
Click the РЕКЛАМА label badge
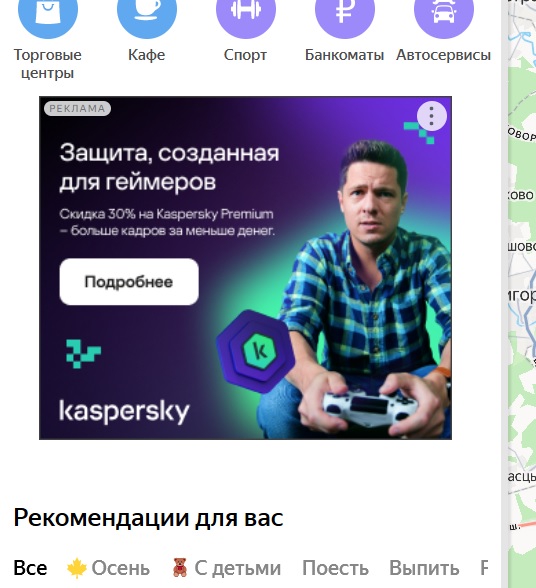click(x=77, y=108)
